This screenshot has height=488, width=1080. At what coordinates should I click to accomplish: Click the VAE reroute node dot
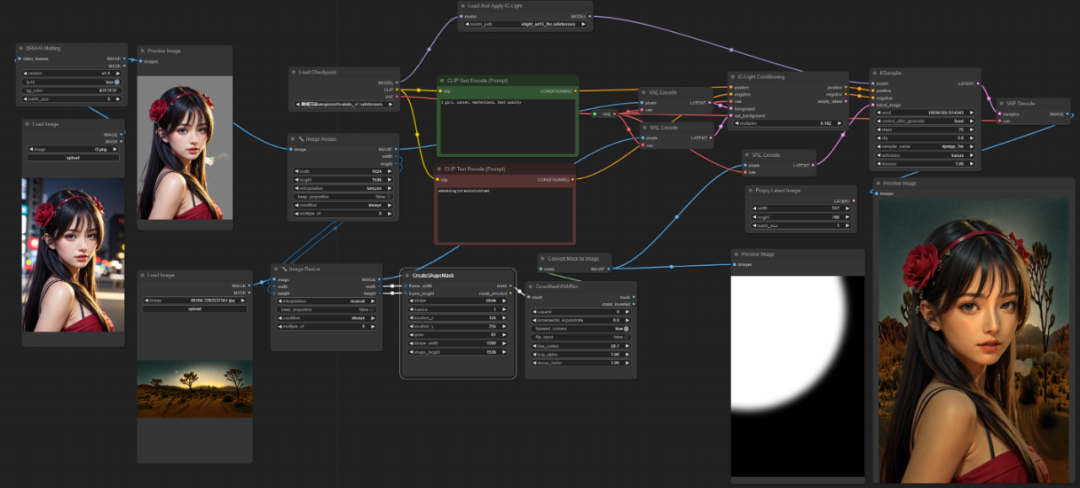pyautogui.click(x=596, y=114)
